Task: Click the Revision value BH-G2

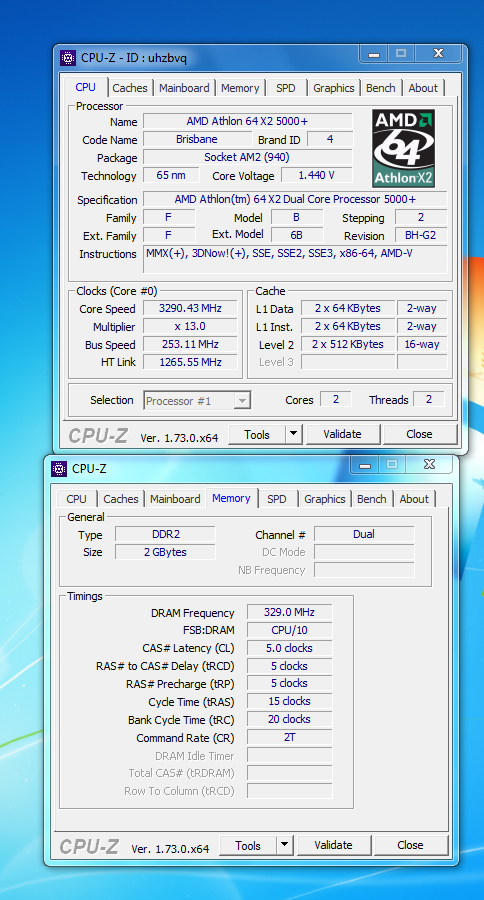Action: point(421,235)
